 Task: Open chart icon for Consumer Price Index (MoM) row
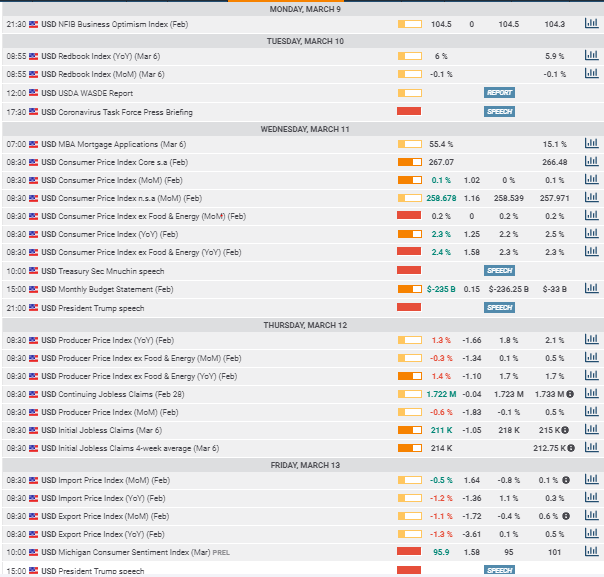click(591, 179)
